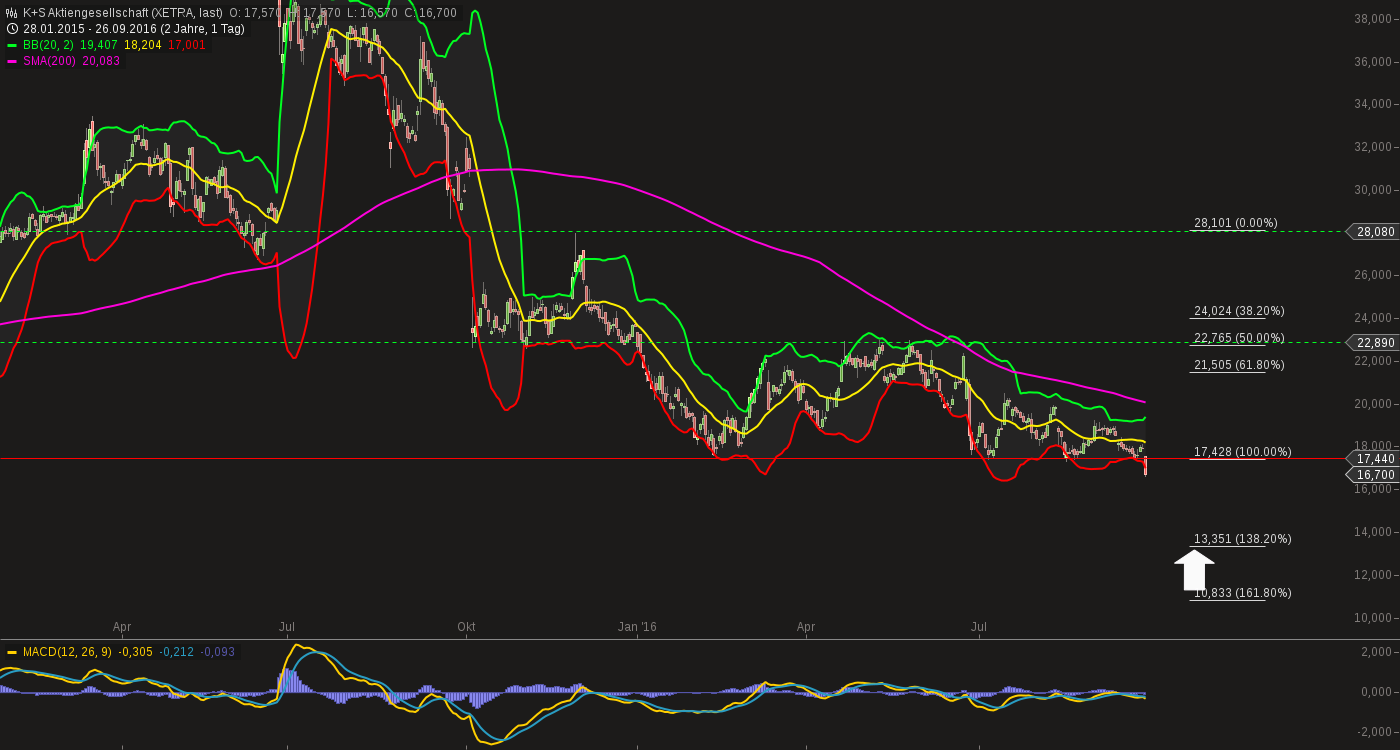Click the open price 'O: 17,570'

tap(255, 13)
